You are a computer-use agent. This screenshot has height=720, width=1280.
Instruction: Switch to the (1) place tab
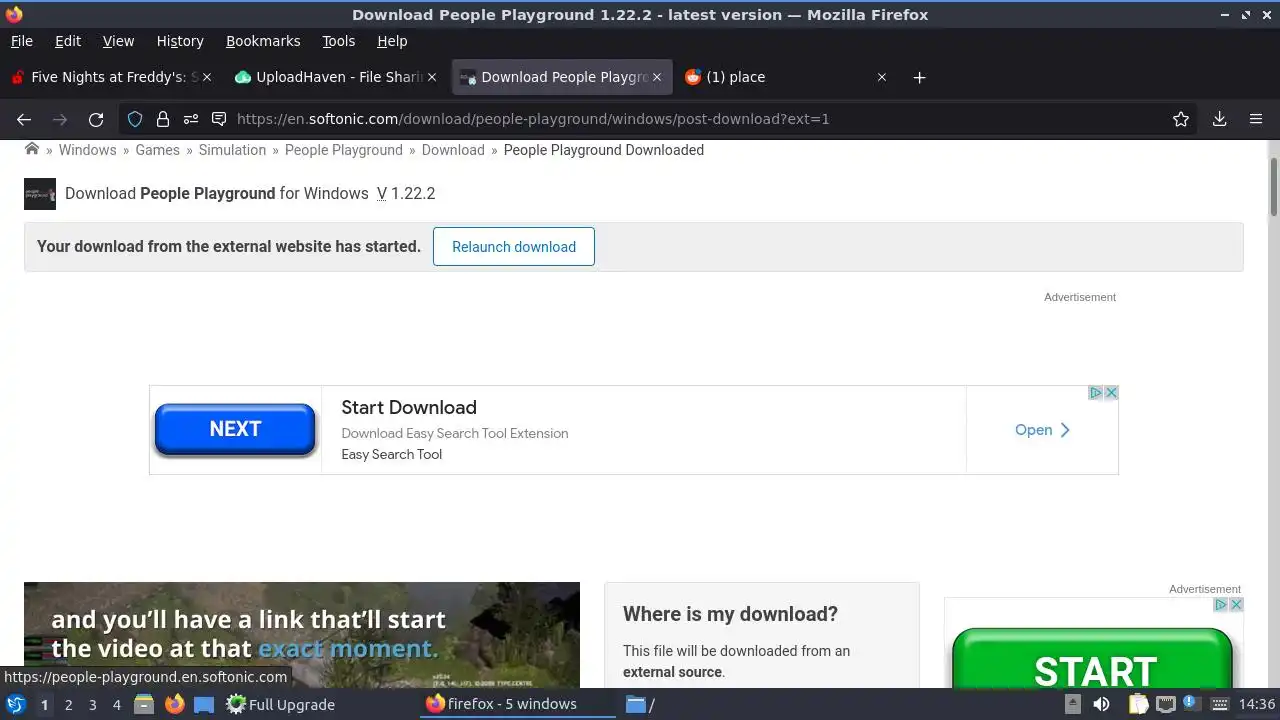click(x=785, y=77)
